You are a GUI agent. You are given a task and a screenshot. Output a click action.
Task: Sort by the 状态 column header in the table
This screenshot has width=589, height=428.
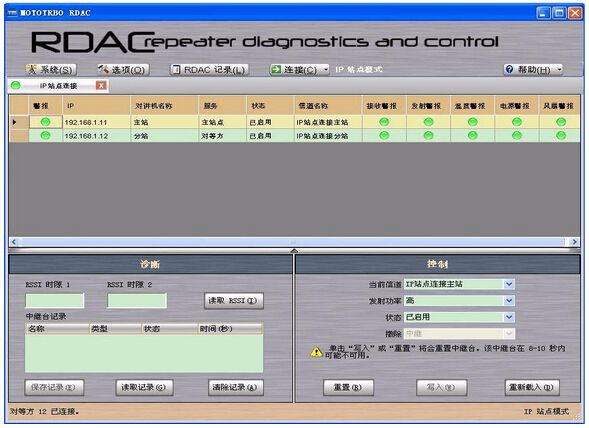click(270, 106)
